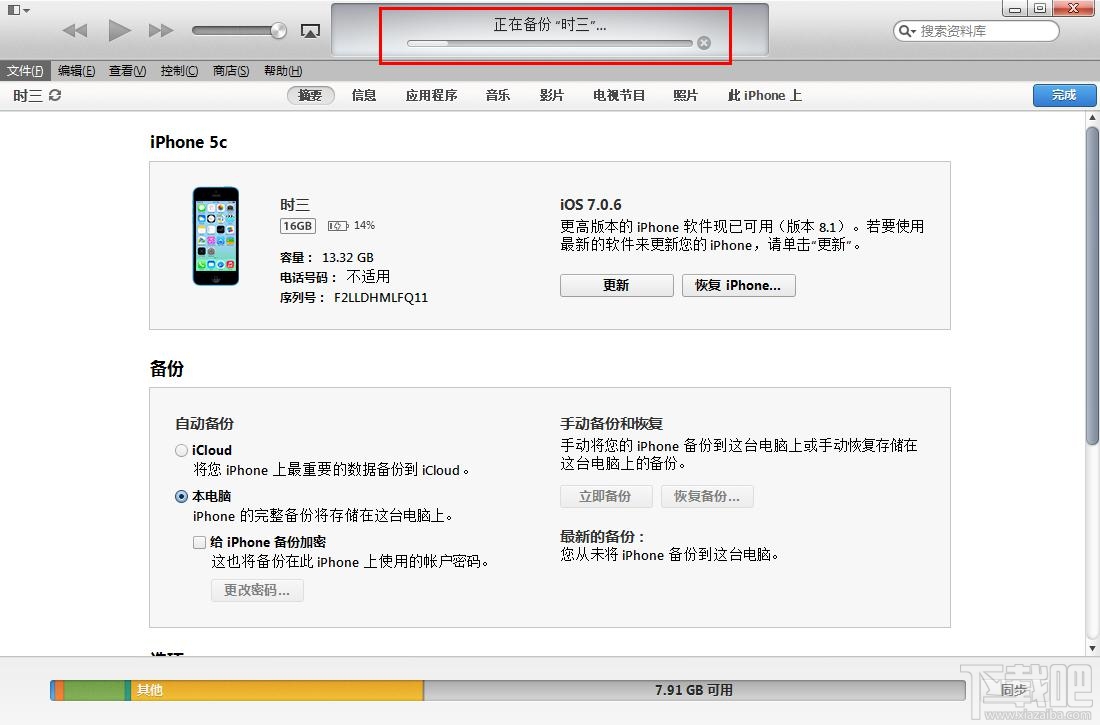The image size is (1100, 725).
Task: Click the magnifier icon in the search field
Action: pyautogui.click(x=902, y=31)
